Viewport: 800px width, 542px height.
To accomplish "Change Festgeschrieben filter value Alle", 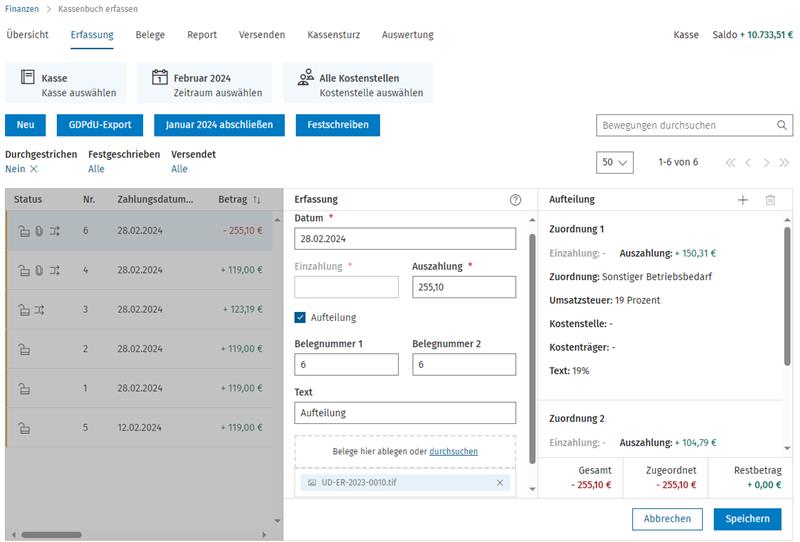I will (96, 169).
